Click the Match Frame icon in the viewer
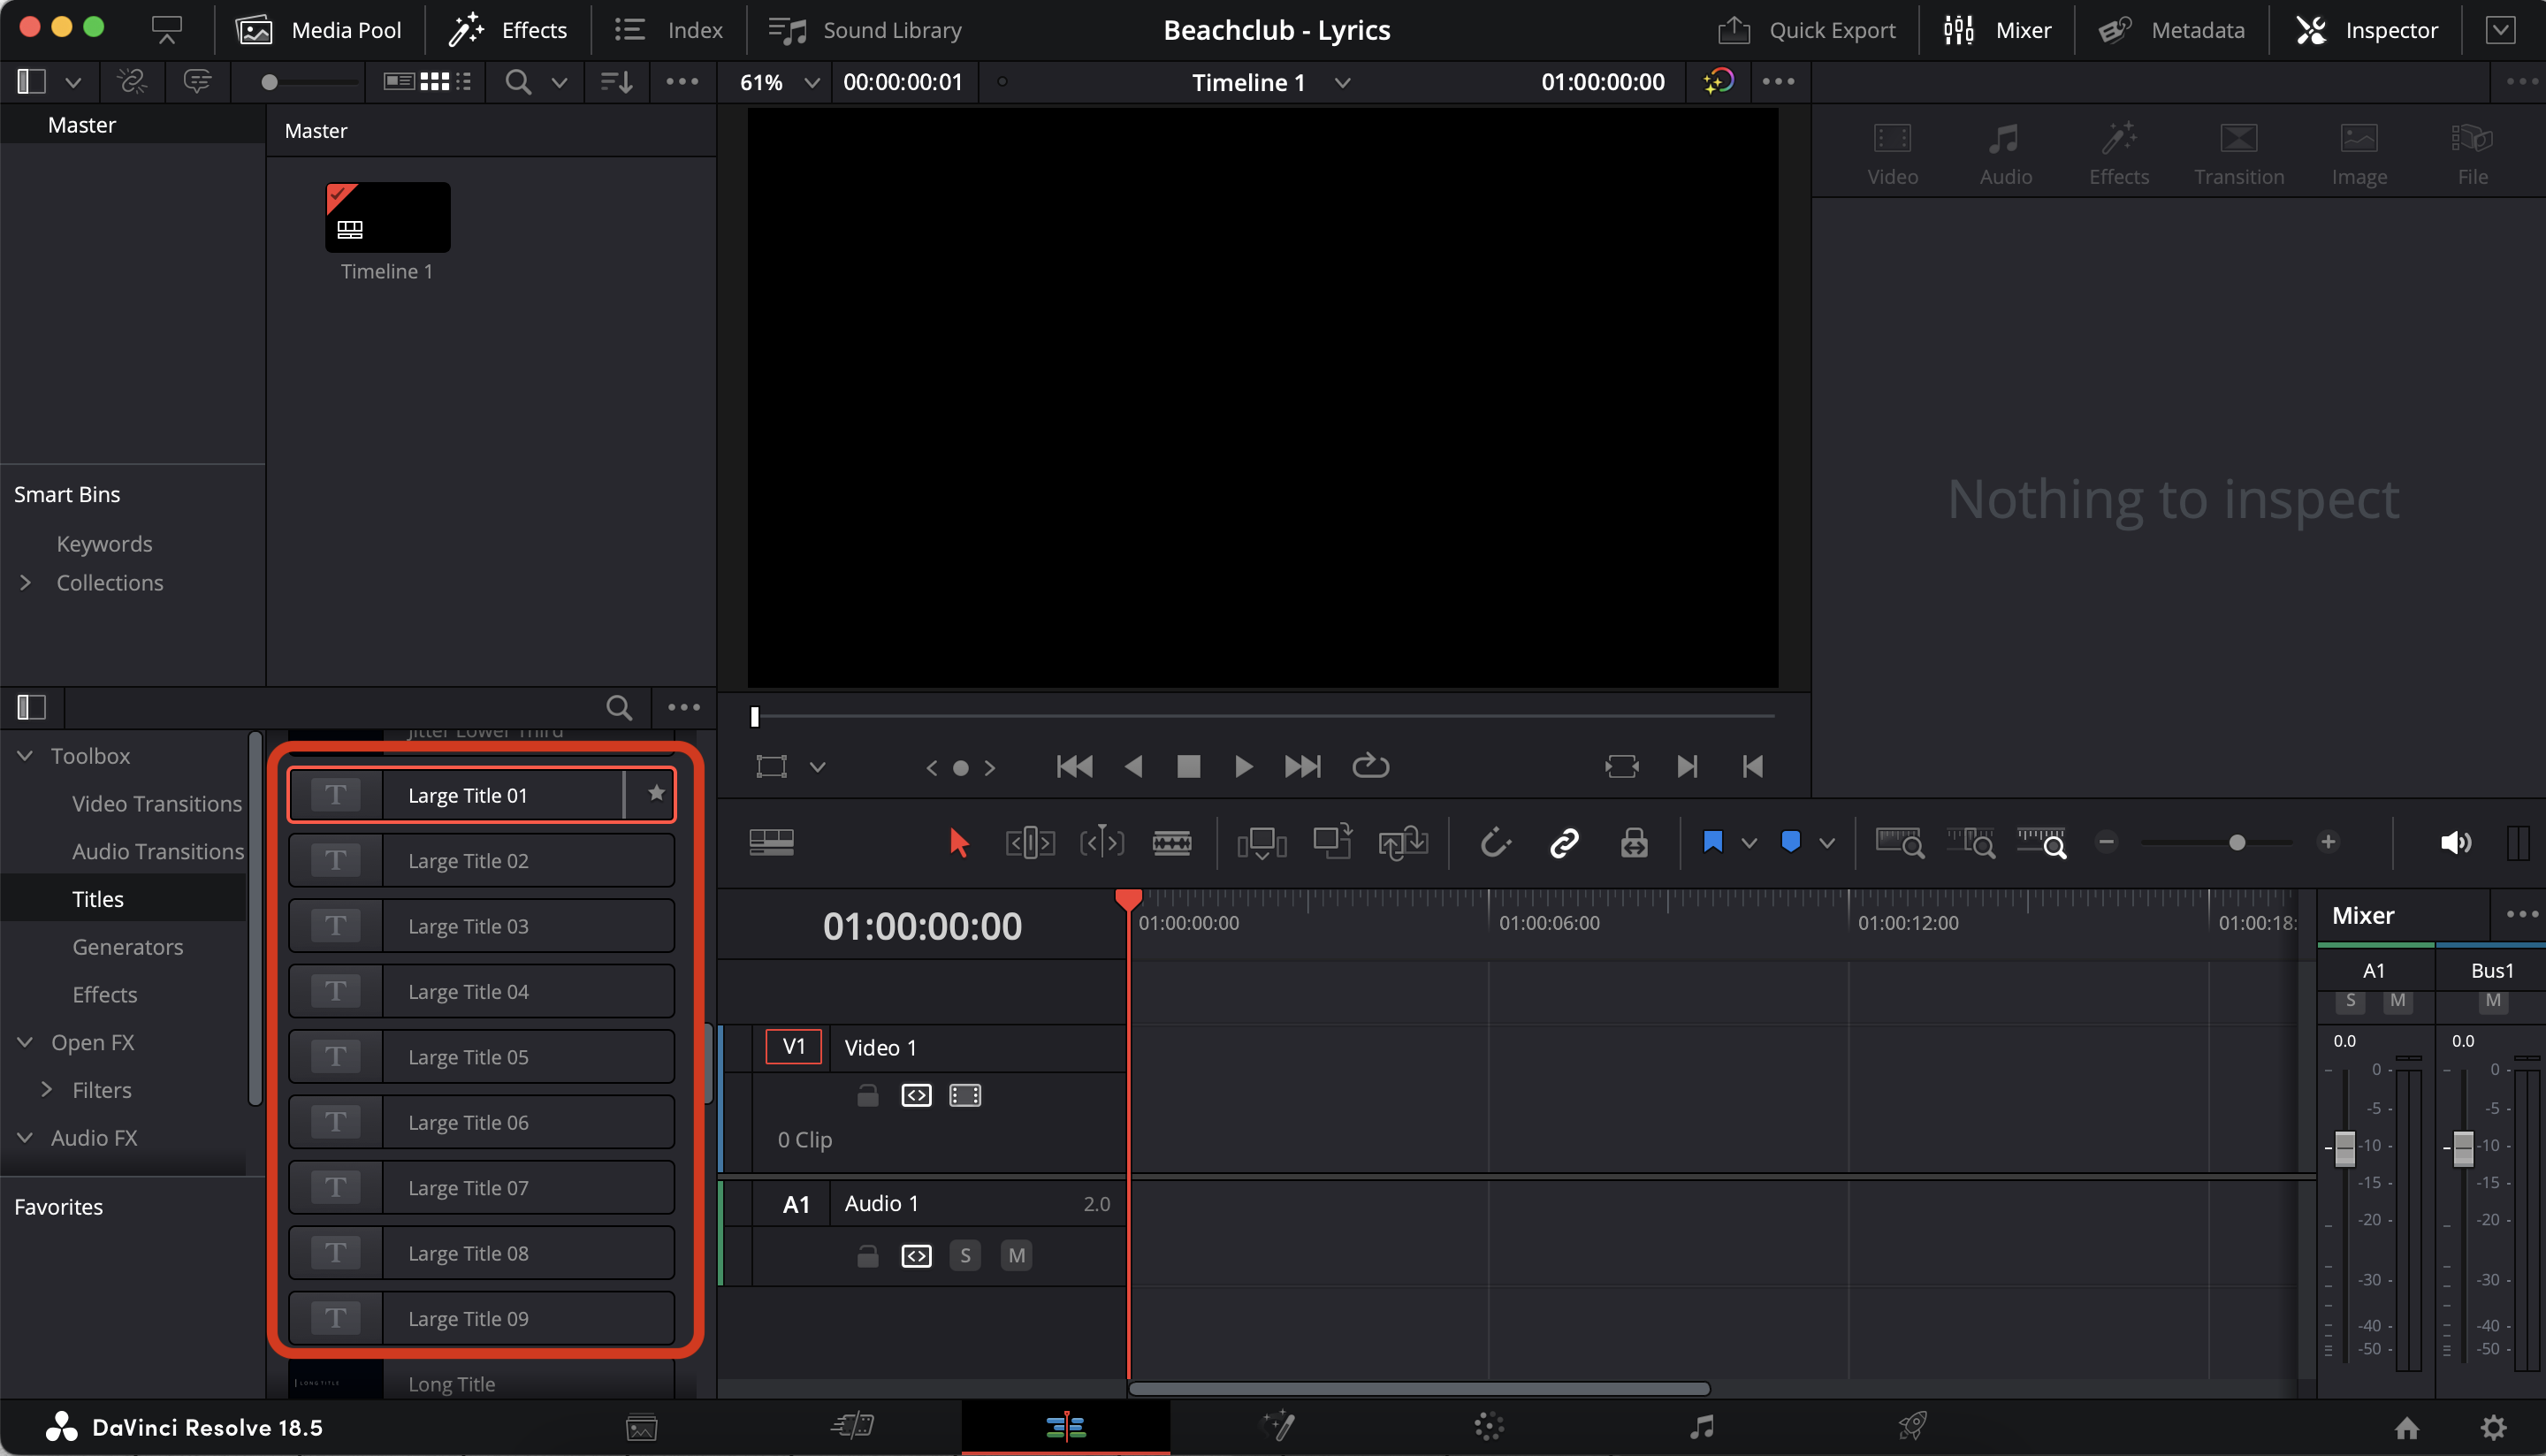The height and width of the screenshot is (1456, 2546). click(x=1621, y=767)
